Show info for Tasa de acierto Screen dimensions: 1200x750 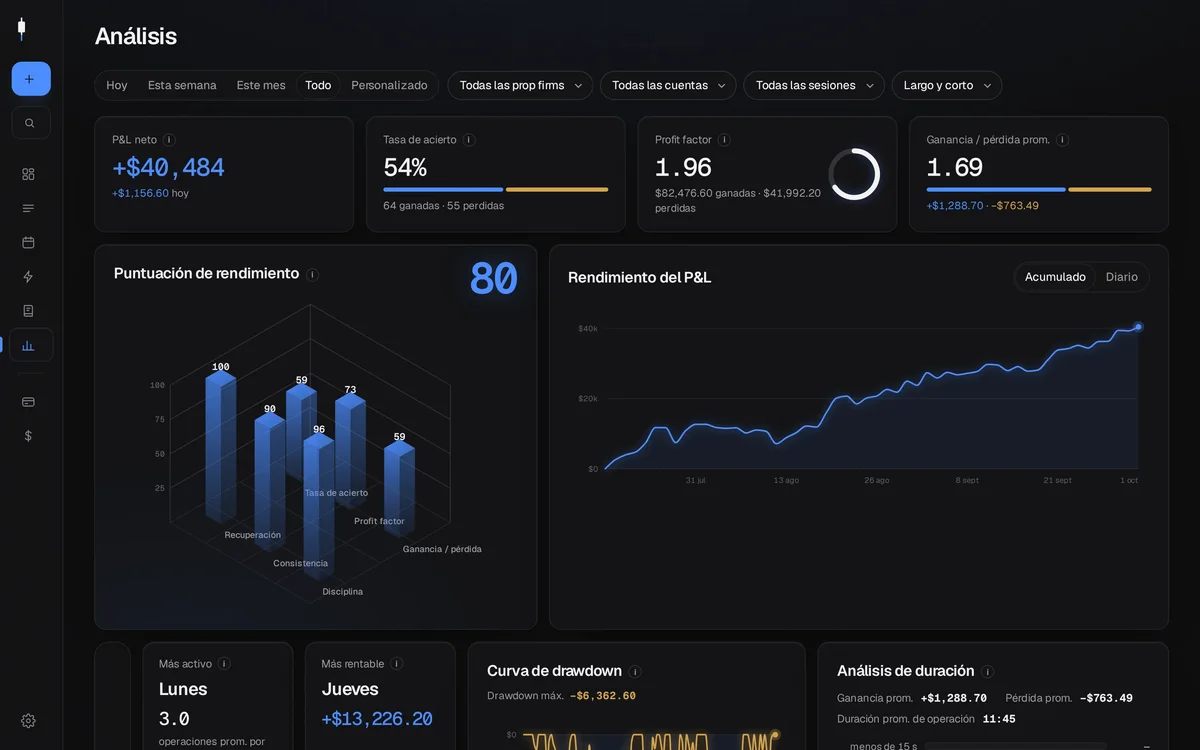469,140
